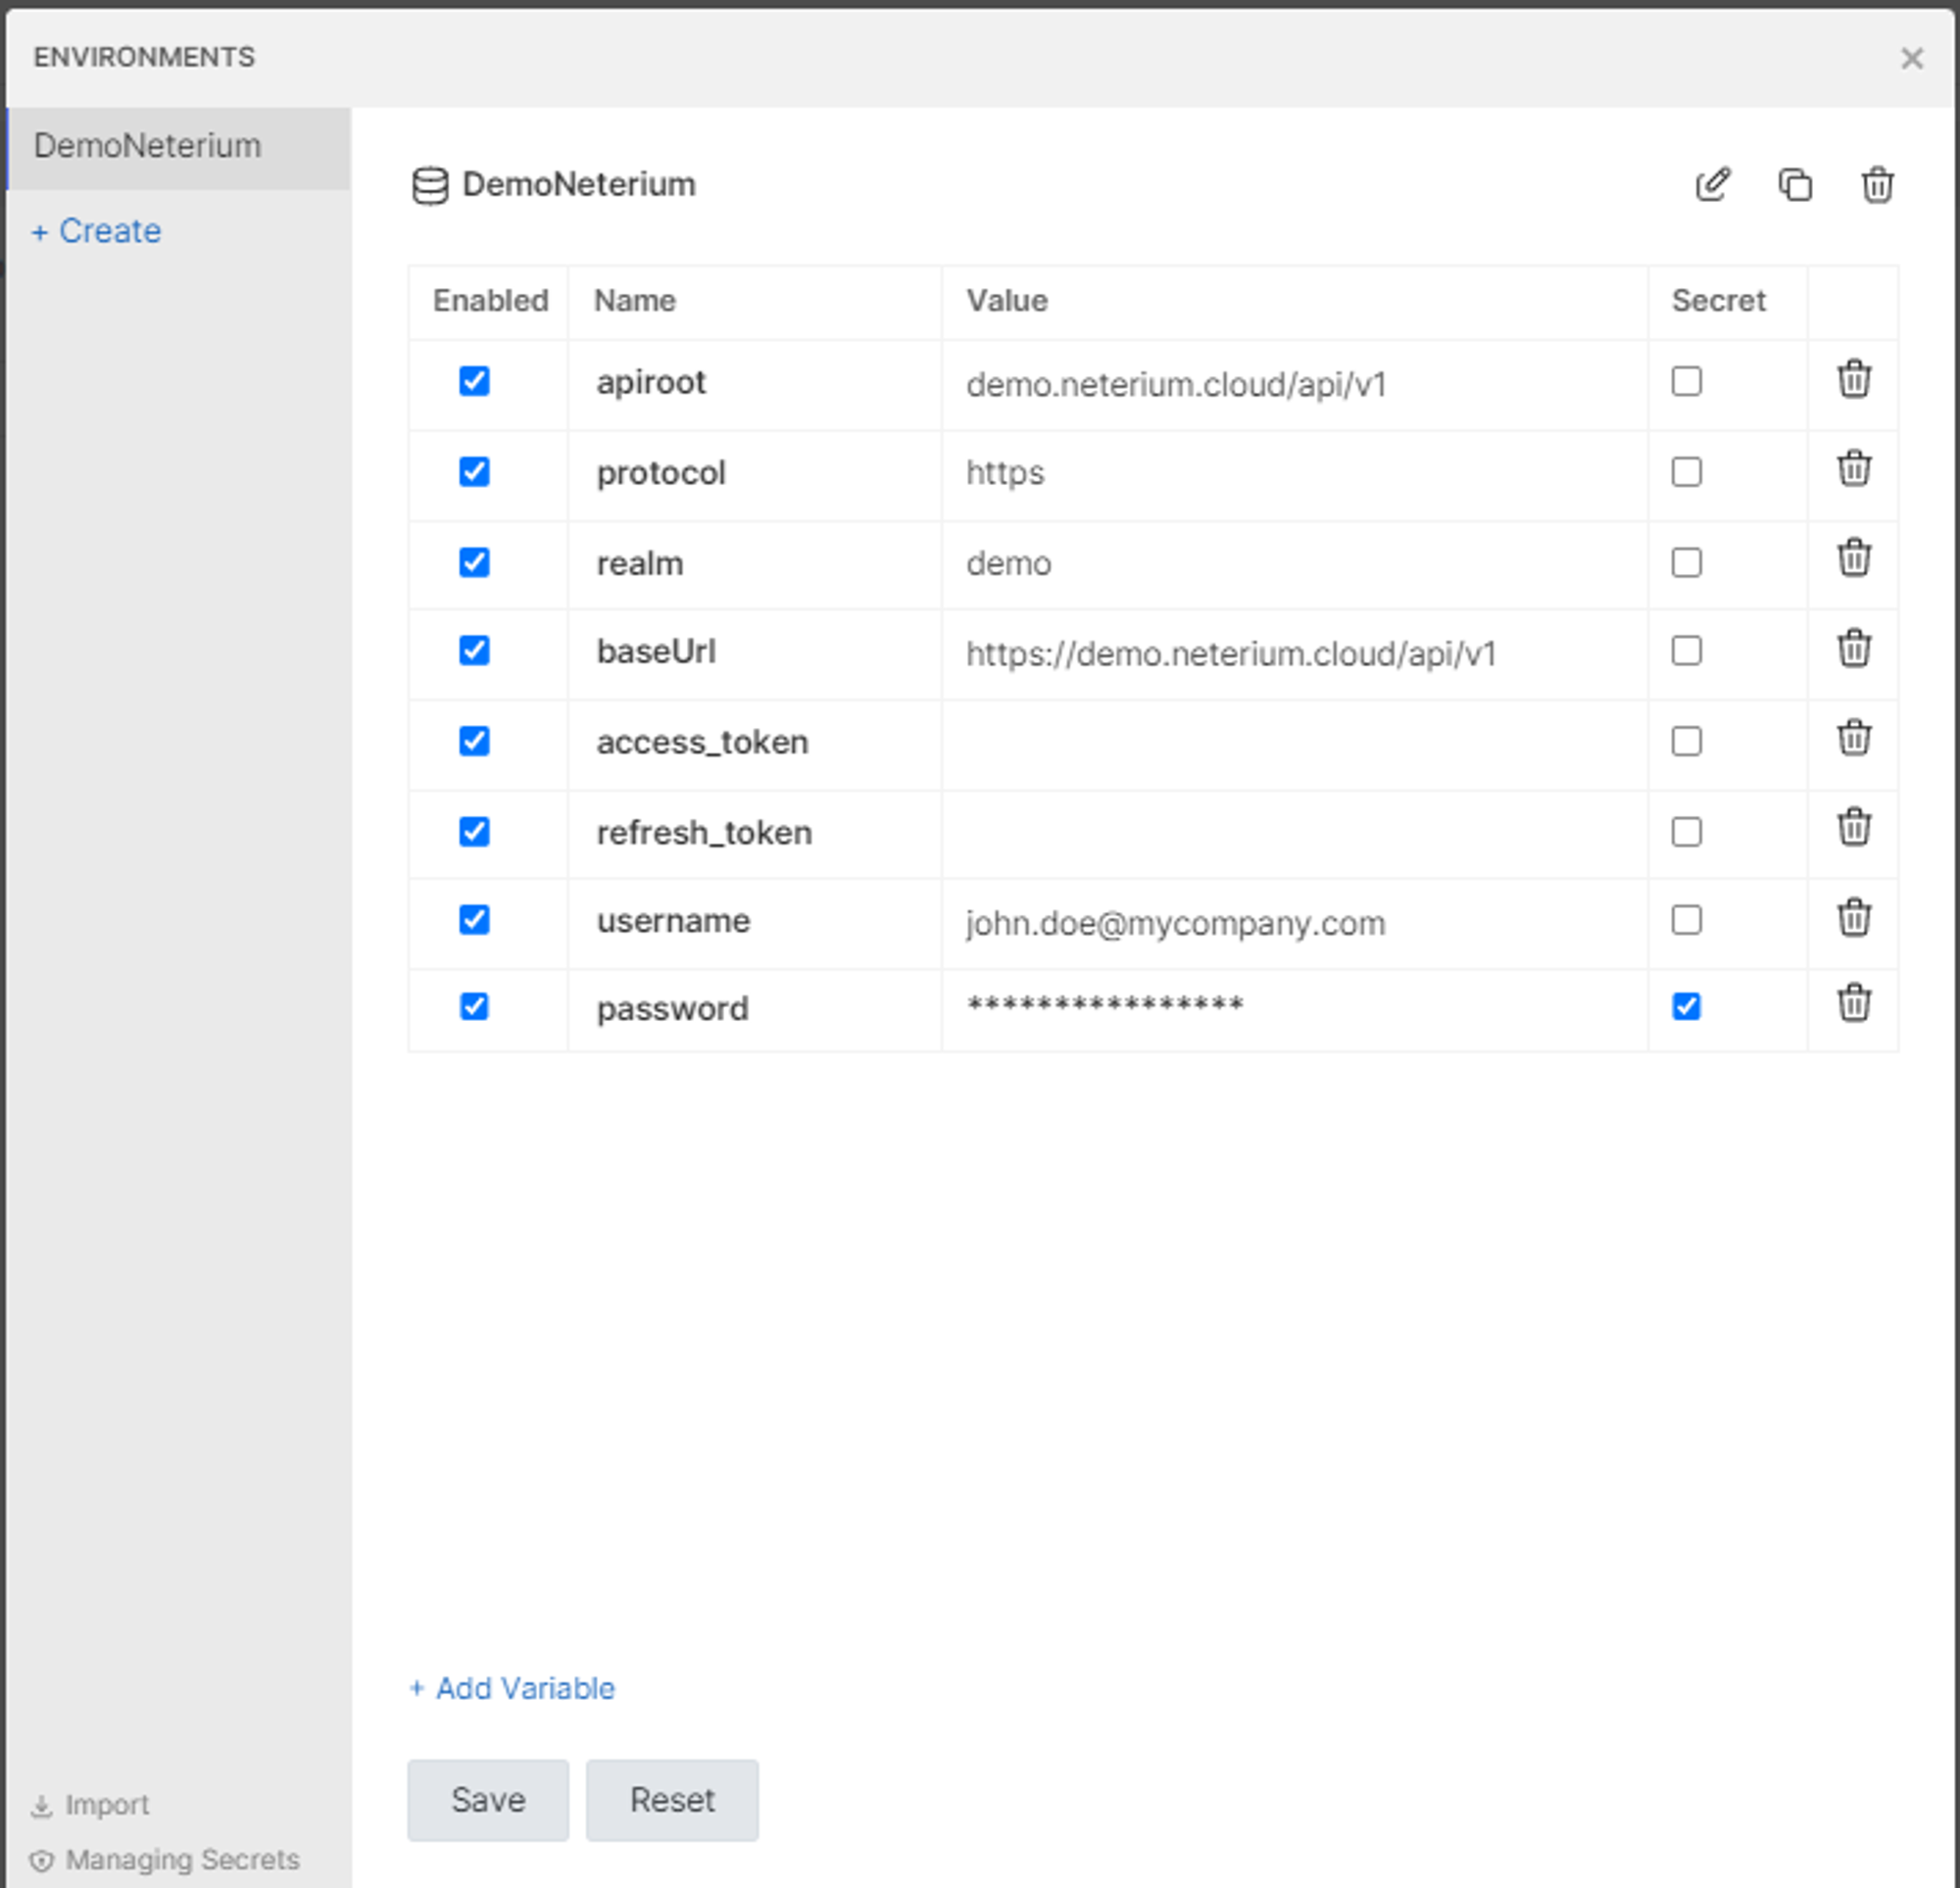The height and width of the screenshot is (1888, 1960).
Task: Mark access_token as Secret
Action: pos(1686,741)
